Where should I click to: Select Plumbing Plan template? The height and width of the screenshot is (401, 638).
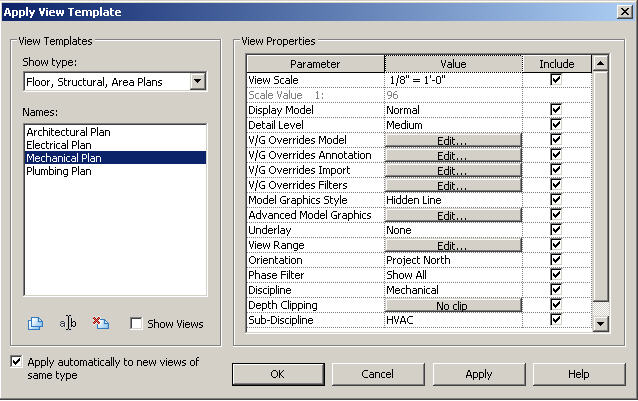coord(115,171)
